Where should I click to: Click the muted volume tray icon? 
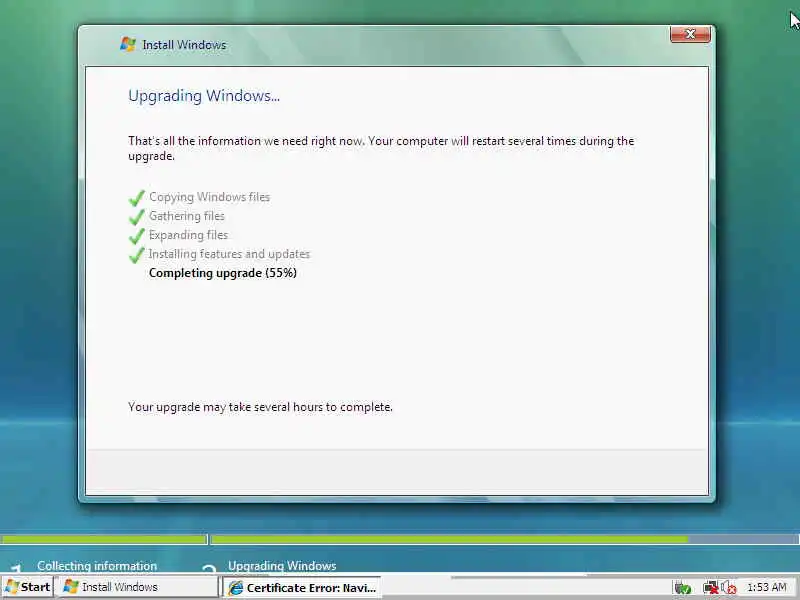coord(729,588)
